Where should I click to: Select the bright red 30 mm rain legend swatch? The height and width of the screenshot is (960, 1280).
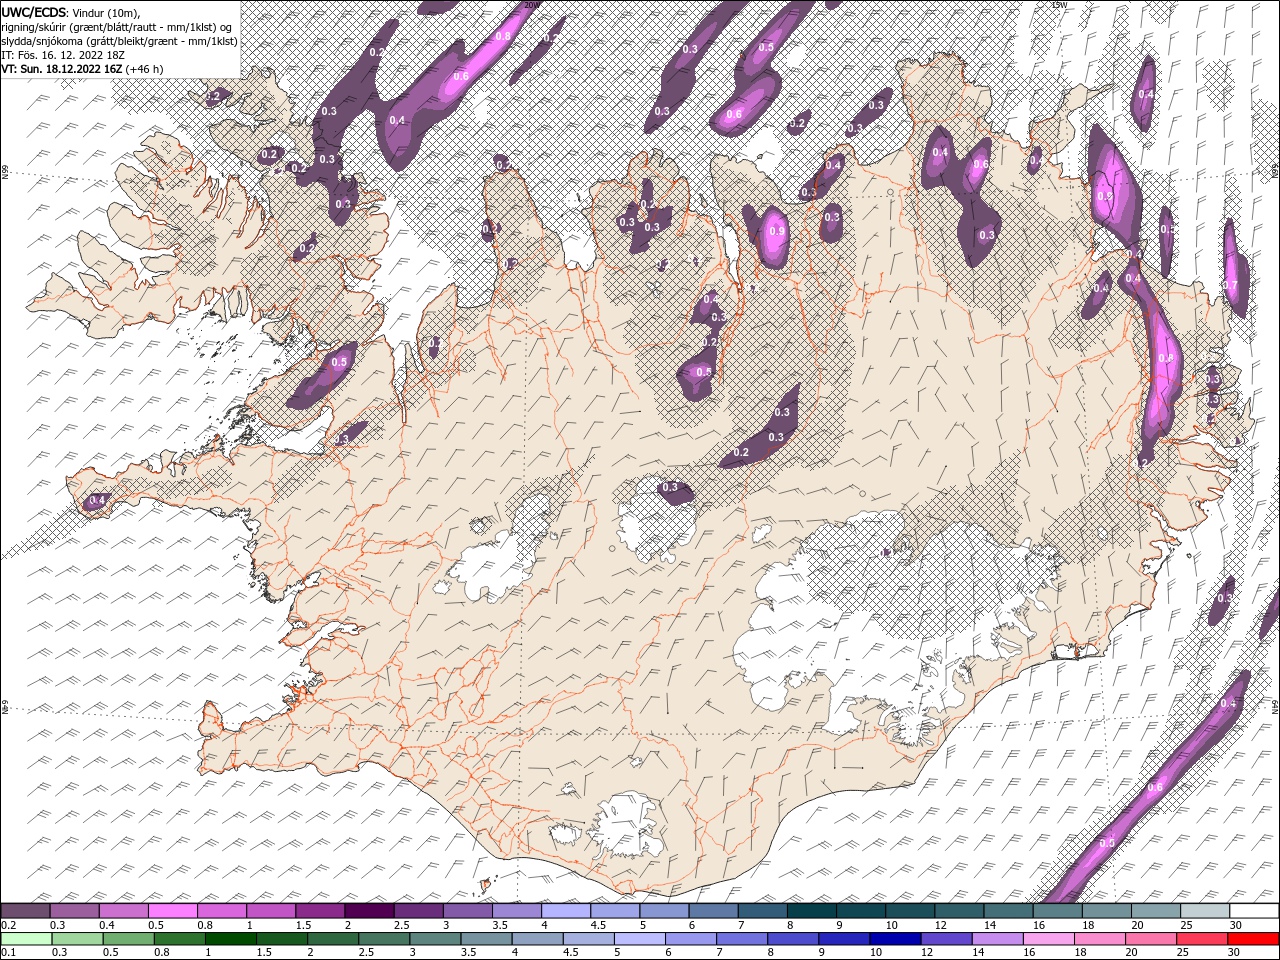tap(1253, 939)
